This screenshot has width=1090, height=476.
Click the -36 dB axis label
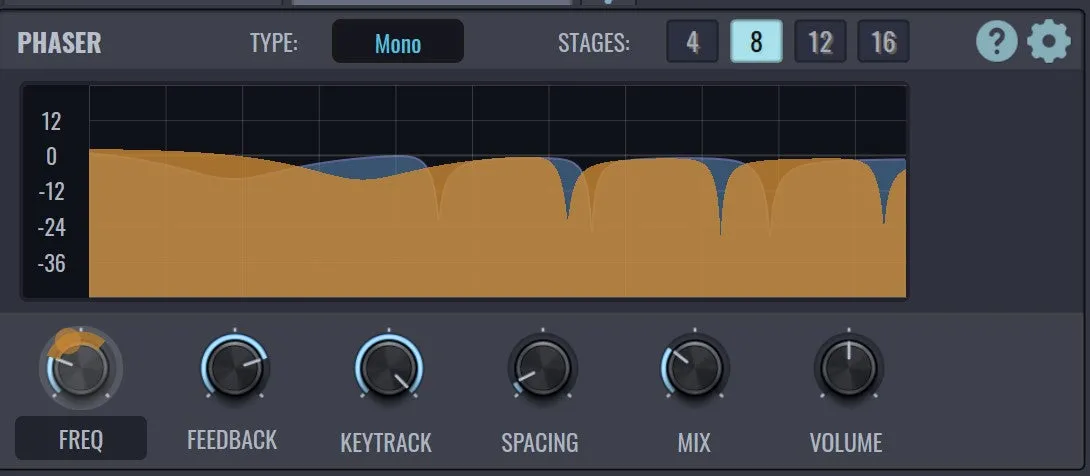click(x=51, y=263)
